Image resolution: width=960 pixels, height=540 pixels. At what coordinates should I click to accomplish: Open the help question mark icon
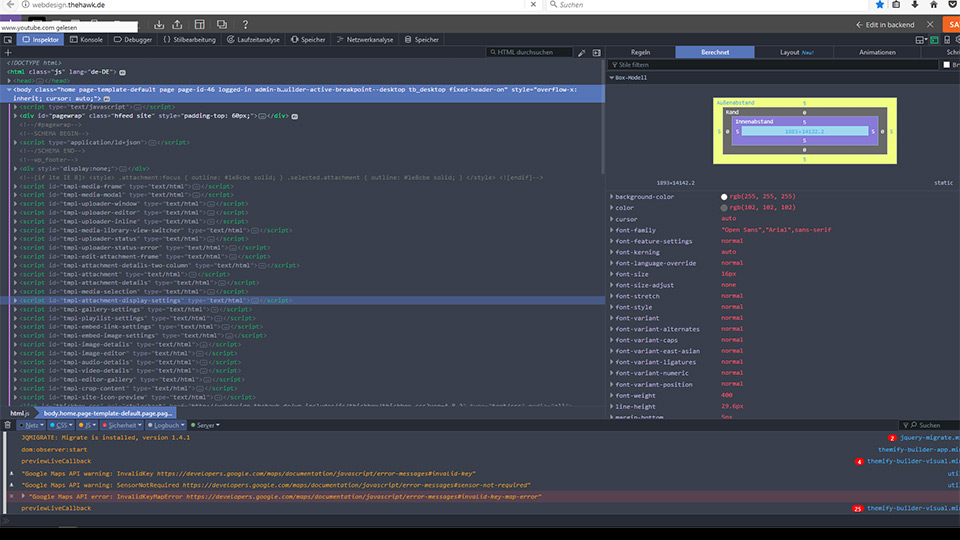tap(246, 24)
